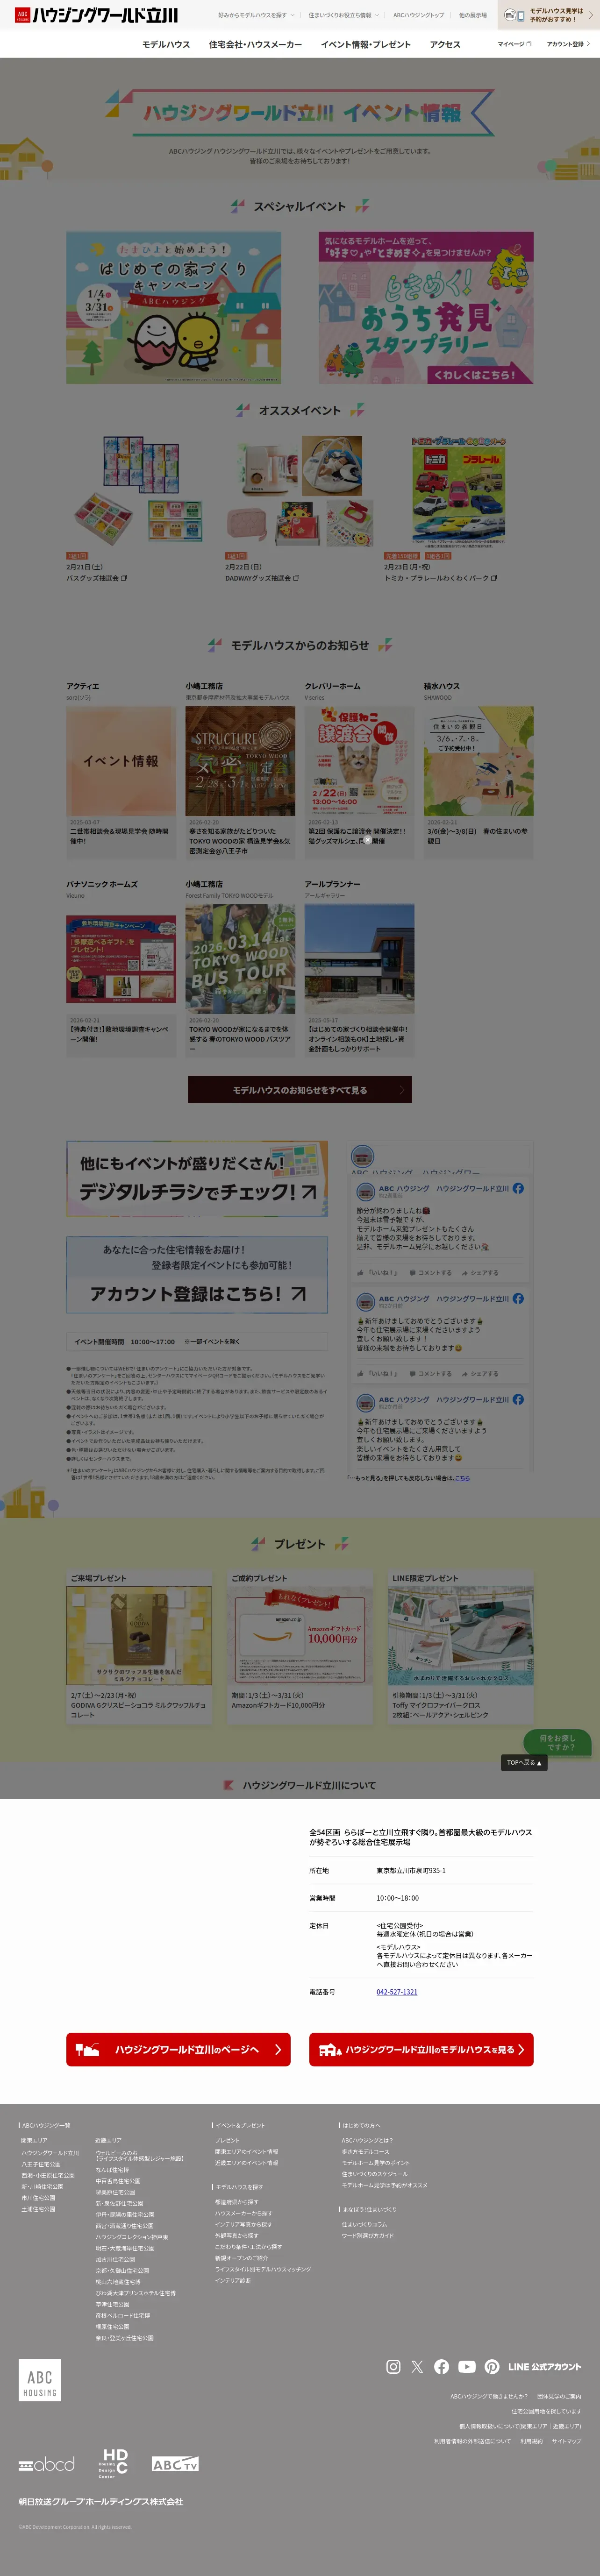The height and width of the screenshot is (2576, 600).
Task: Open the アカウント登録 link in header
Action: (568, 44)
